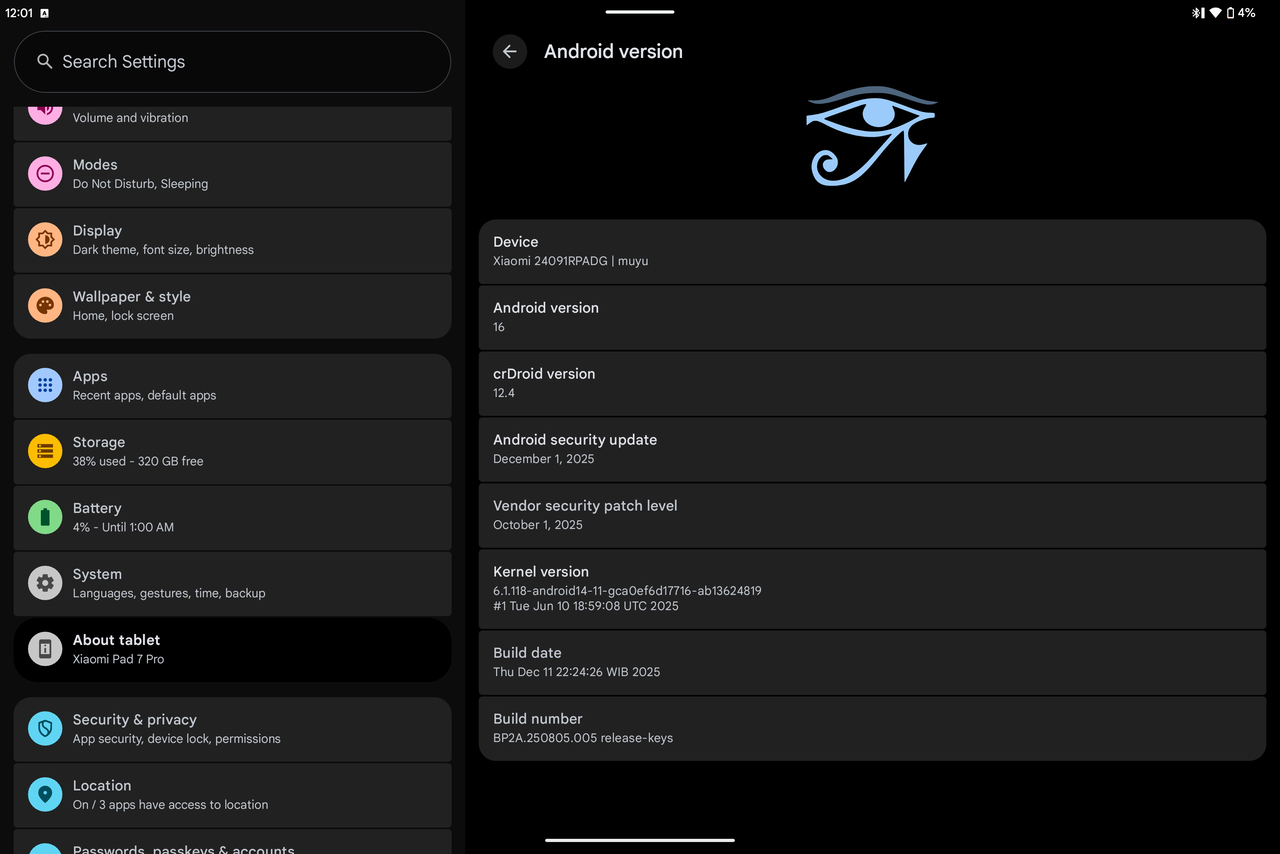The width and height of the screenshot is (1280, 854).
Task: Tap the crDroid version 12.4 row
Action: [872, 383]
